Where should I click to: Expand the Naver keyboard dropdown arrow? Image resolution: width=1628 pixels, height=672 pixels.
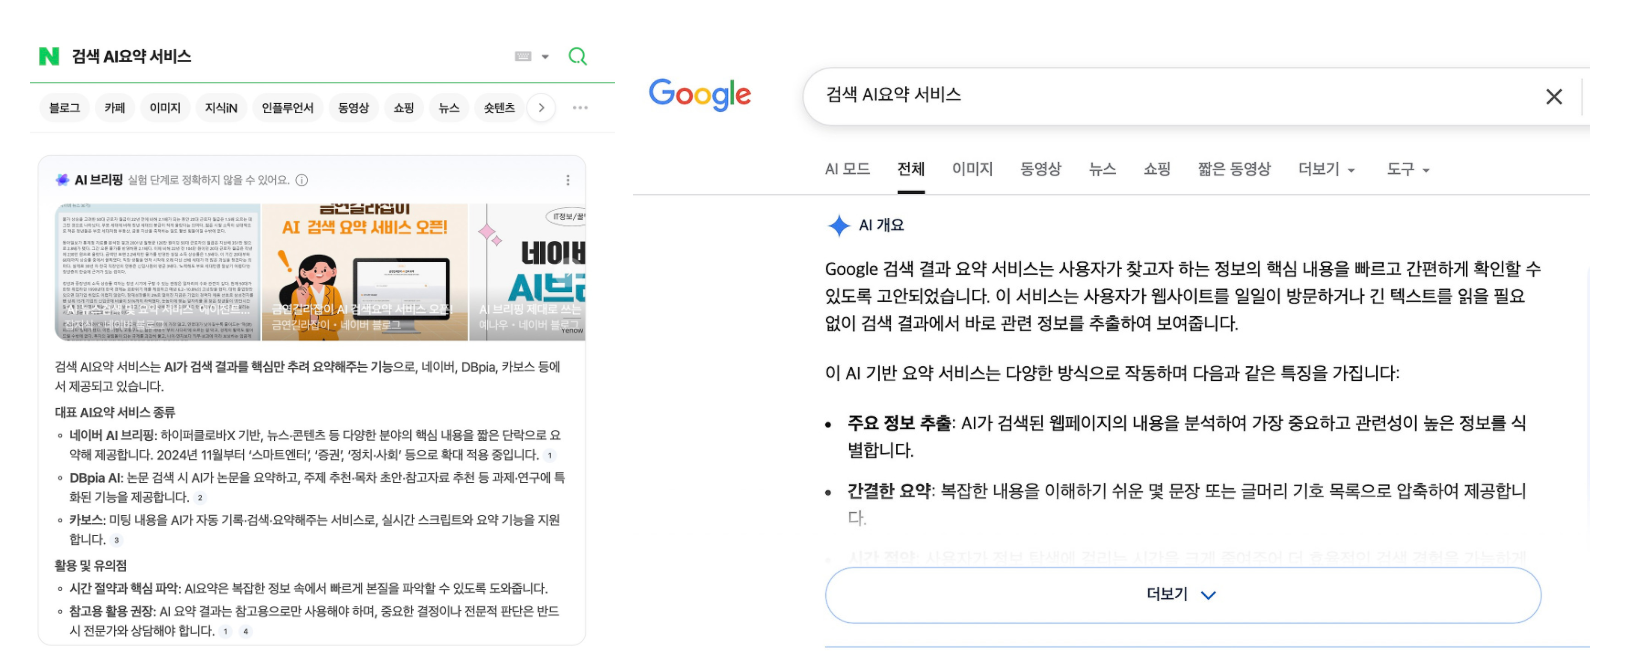545,57
